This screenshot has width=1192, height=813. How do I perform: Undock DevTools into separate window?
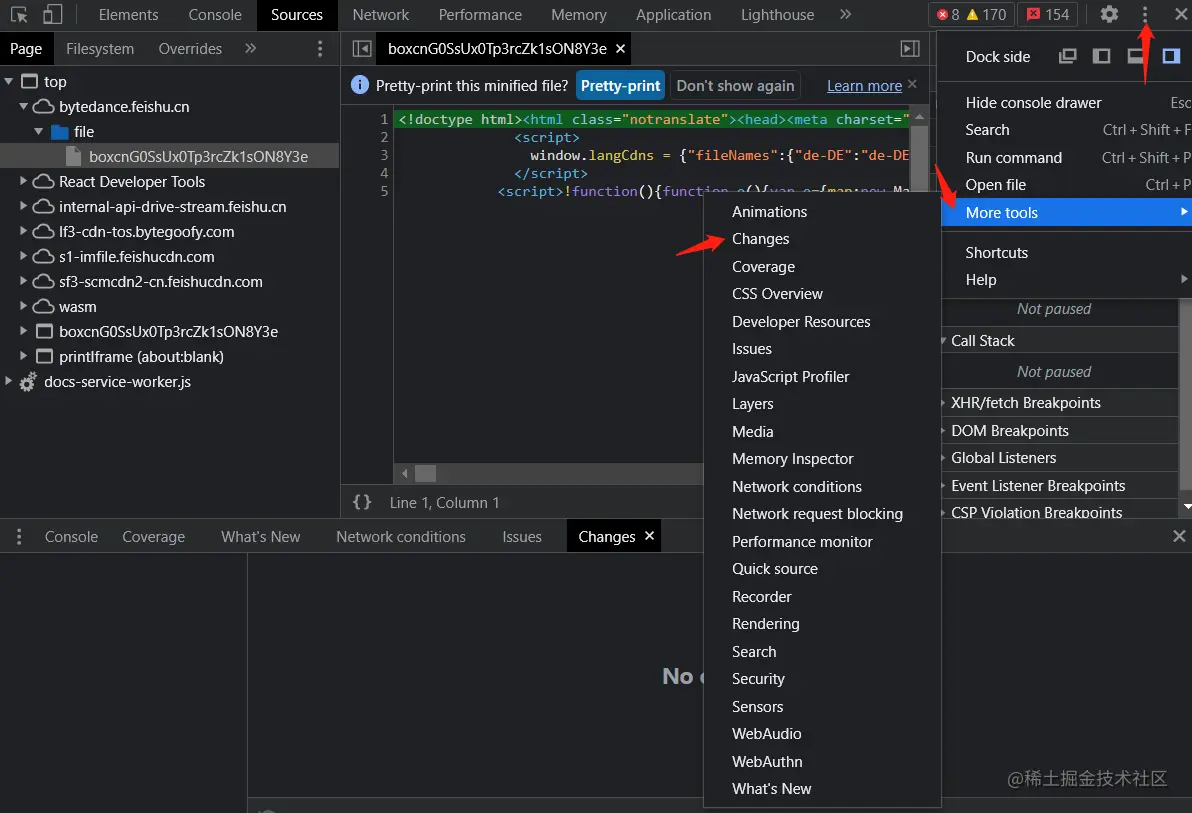(1067, 56)
